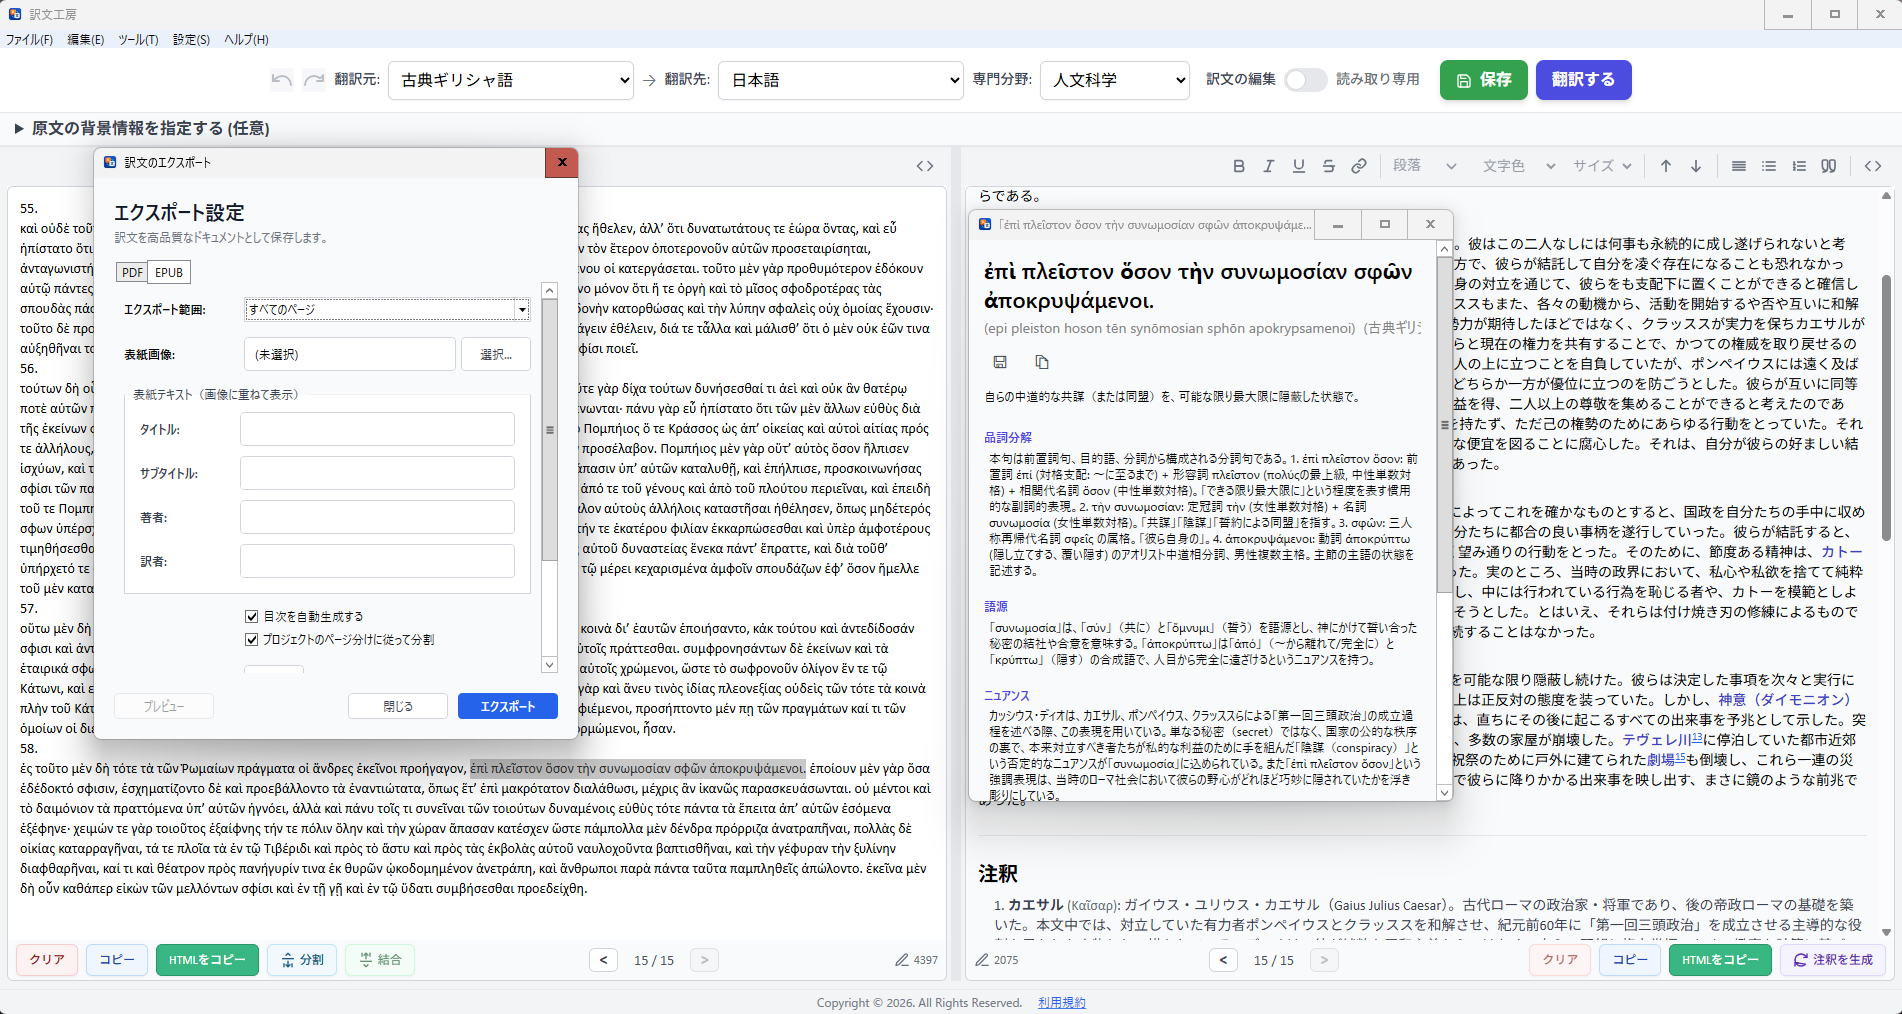Switch to the PDF tab
The image size is (1902, 1014).
[x=132, y=272]
